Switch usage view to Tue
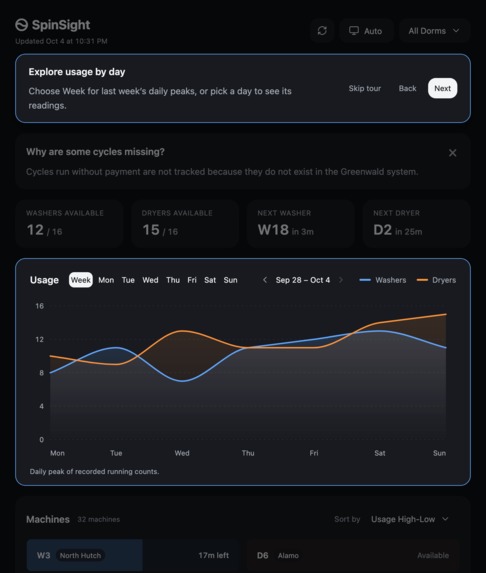This screenshot has width=486, height=573. point(128,280)
